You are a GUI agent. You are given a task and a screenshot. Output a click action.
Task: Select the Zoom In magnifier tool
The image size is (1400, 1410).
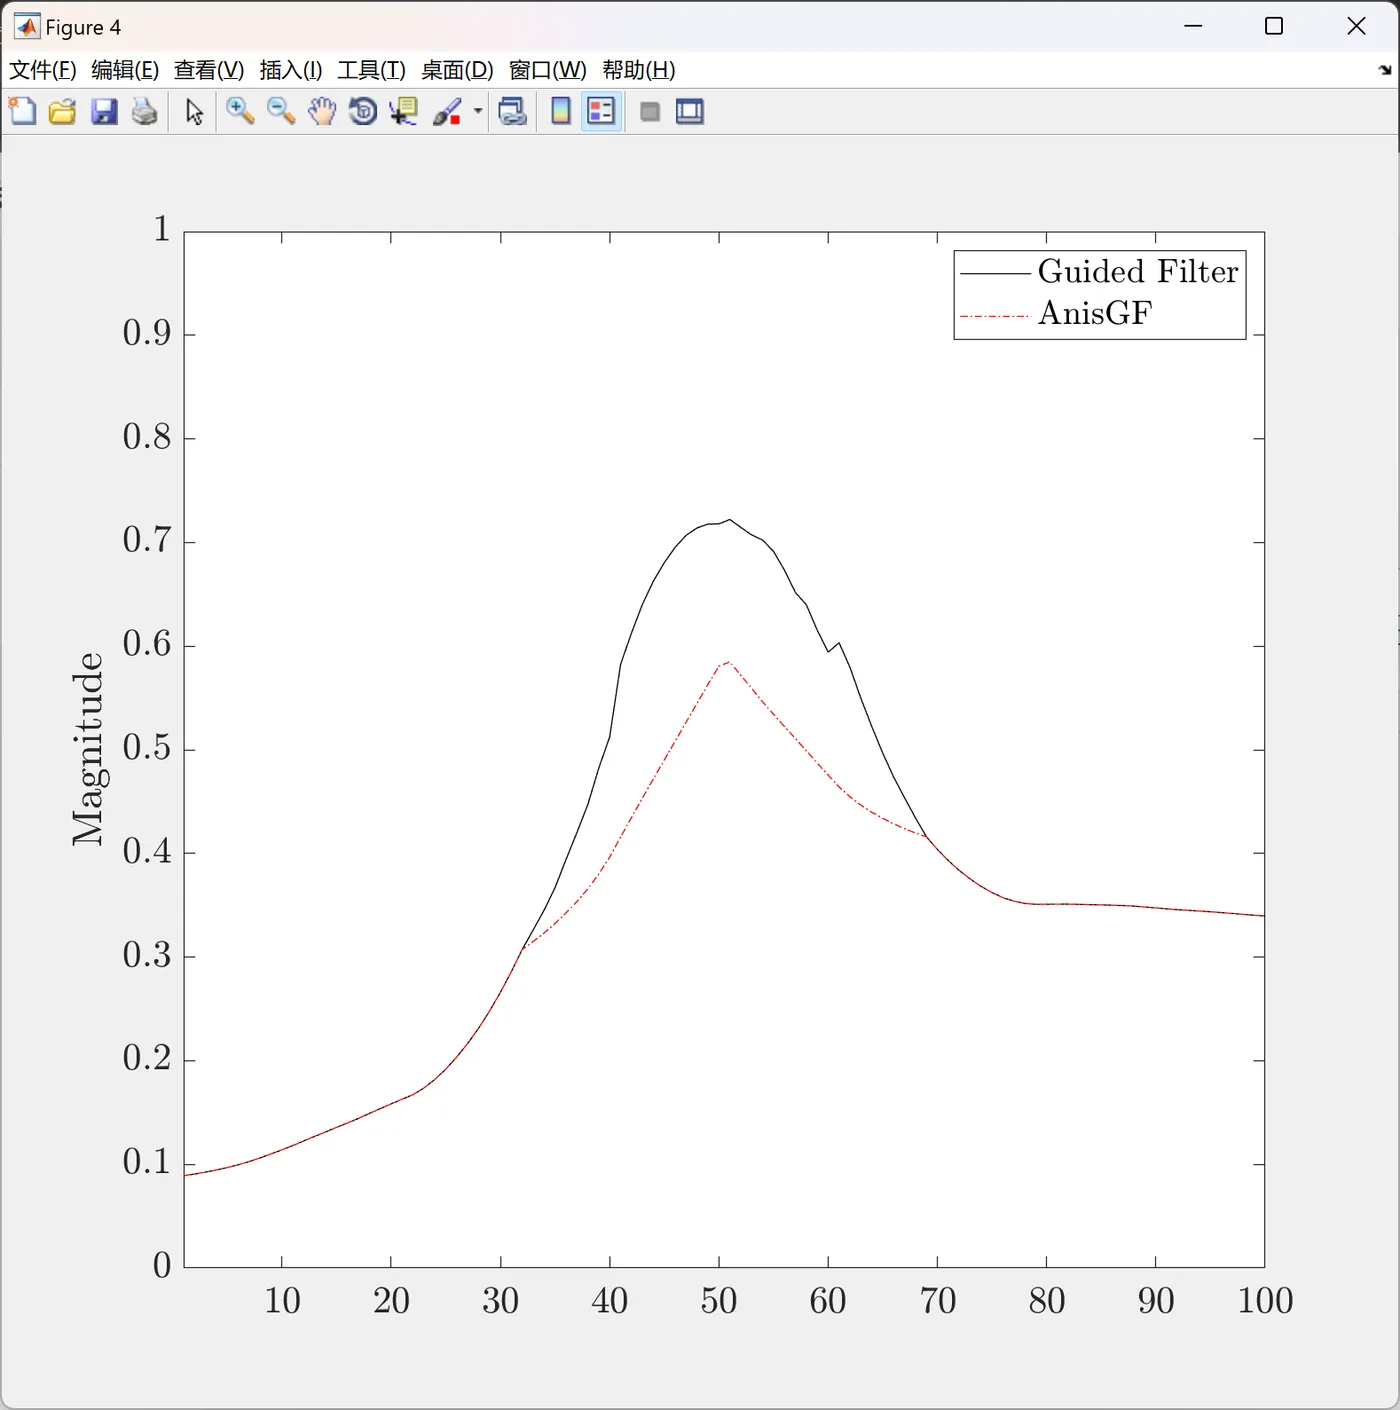(x=240, y=112)
